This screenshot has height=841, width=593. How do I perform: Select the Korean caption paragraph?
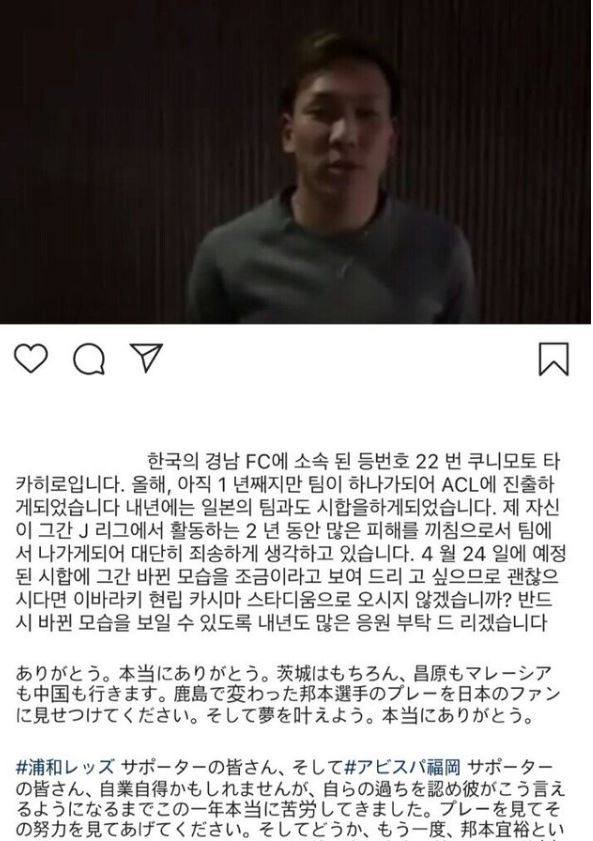[290, 542]
